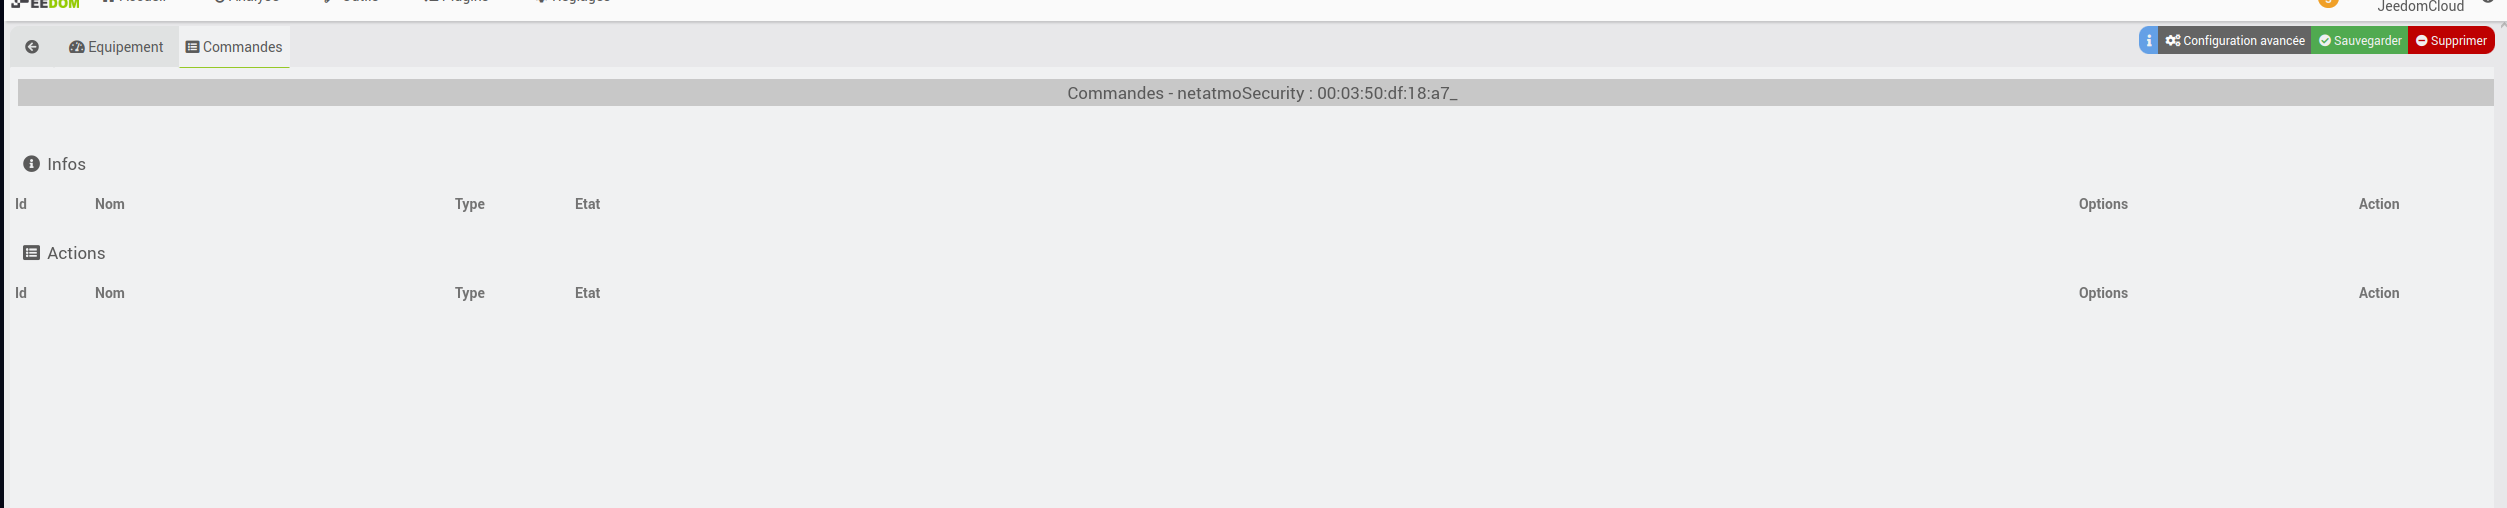Image resolution: width=2507 pixels, height=508 pixels.
Task: Click the Nom column header under Infos
Action: point(110,204)
